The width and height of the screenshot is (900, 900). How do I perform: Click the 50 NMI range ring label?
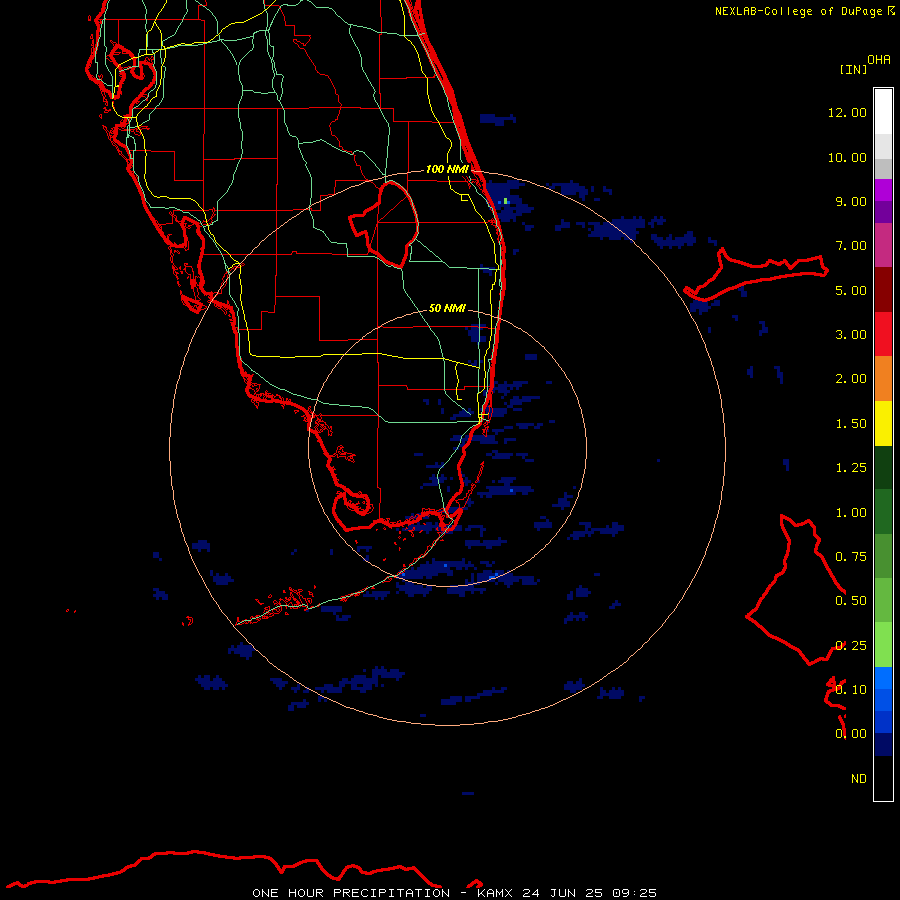pos(447,308)
